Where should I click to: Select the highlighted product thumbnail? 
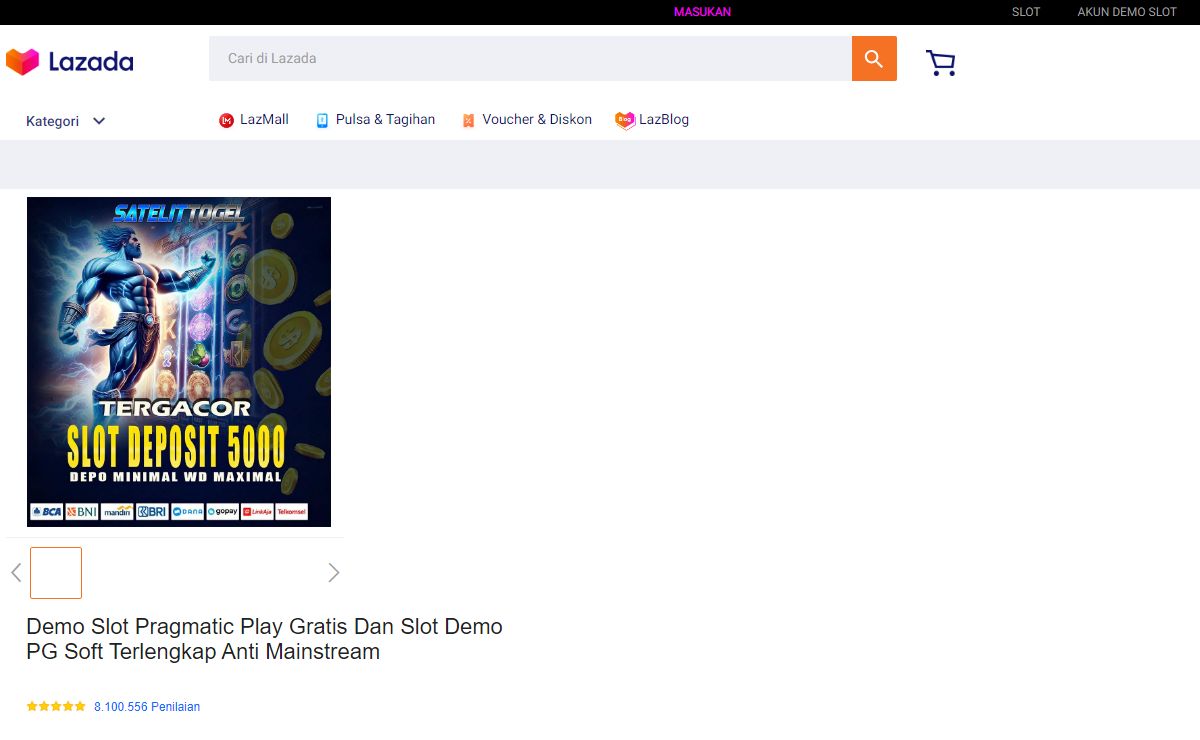[x=56, y=573]
